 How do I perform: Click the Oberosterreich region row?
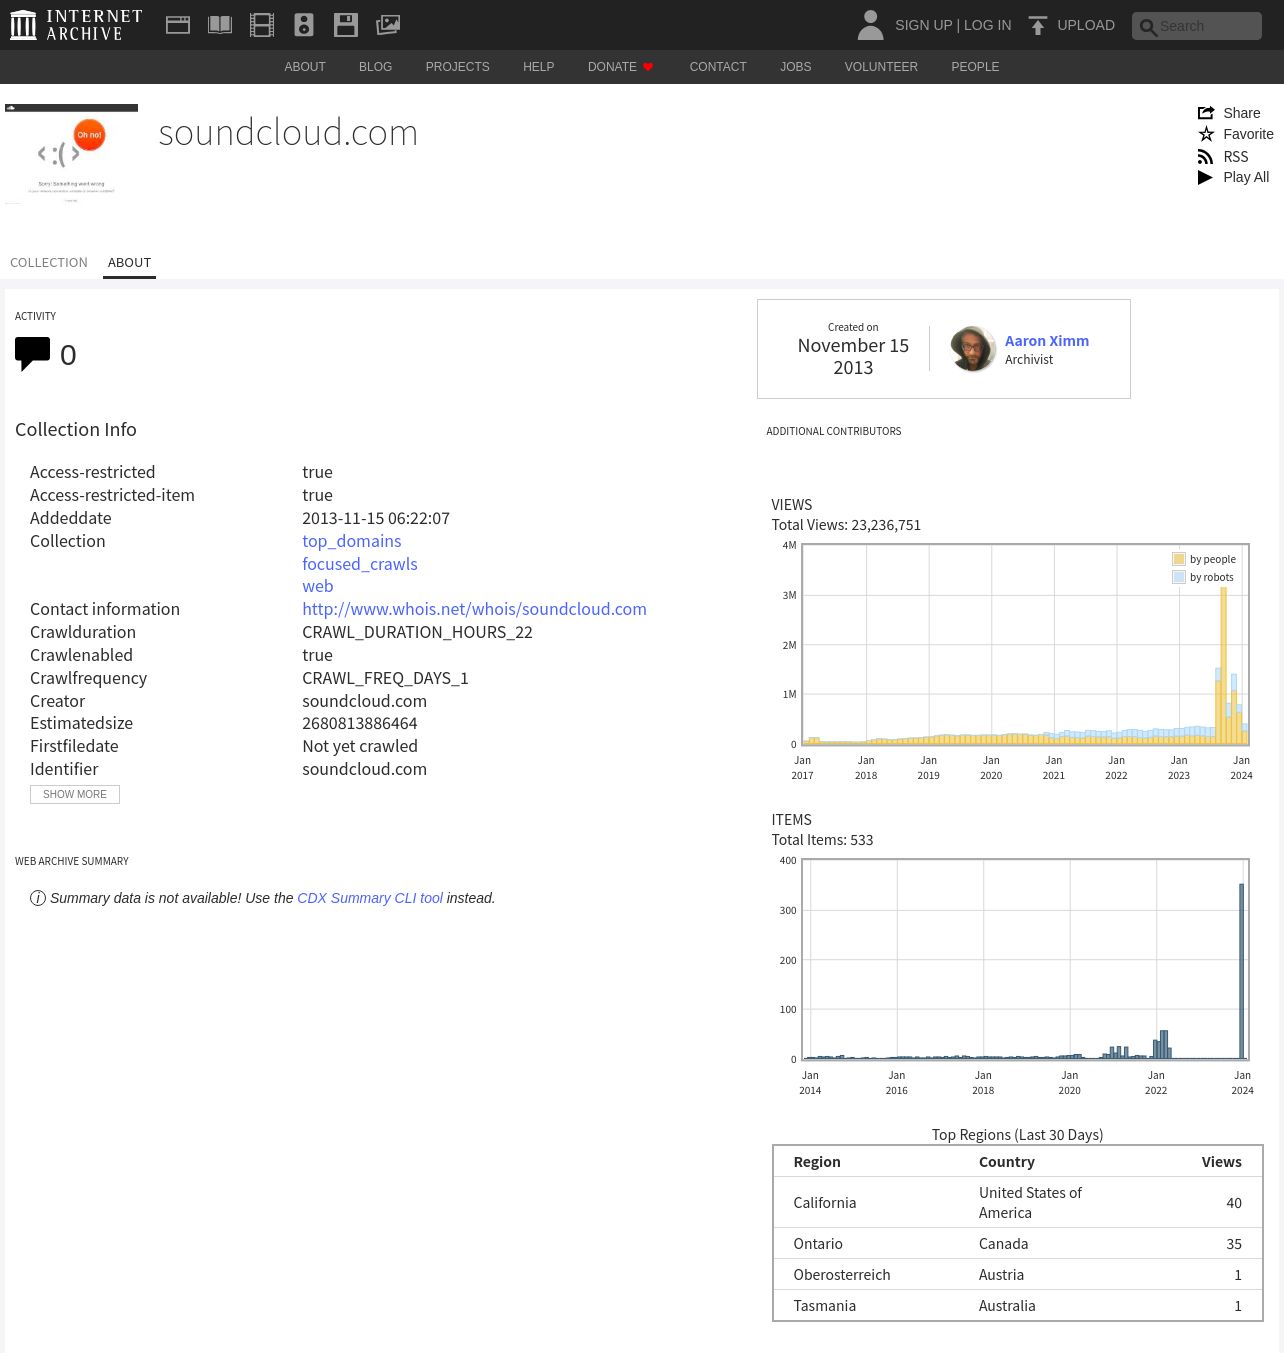1018,1275
